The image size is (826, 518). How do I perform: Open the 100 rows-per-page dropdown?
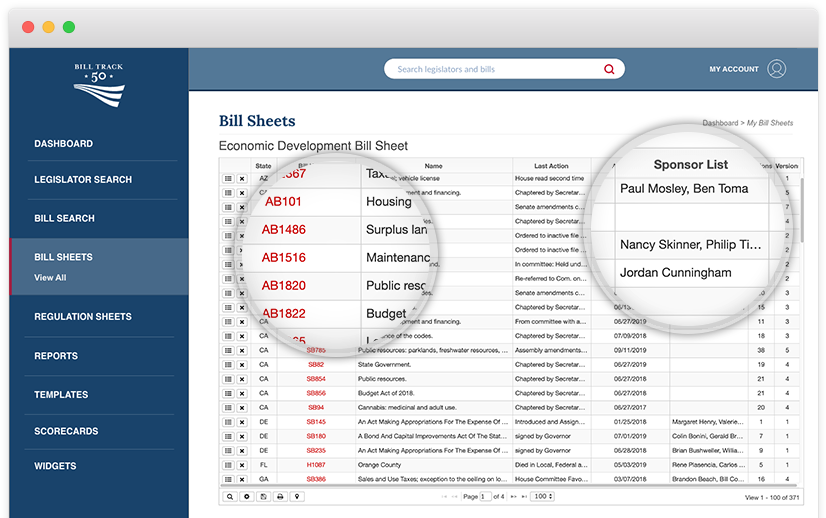[543, 496]
